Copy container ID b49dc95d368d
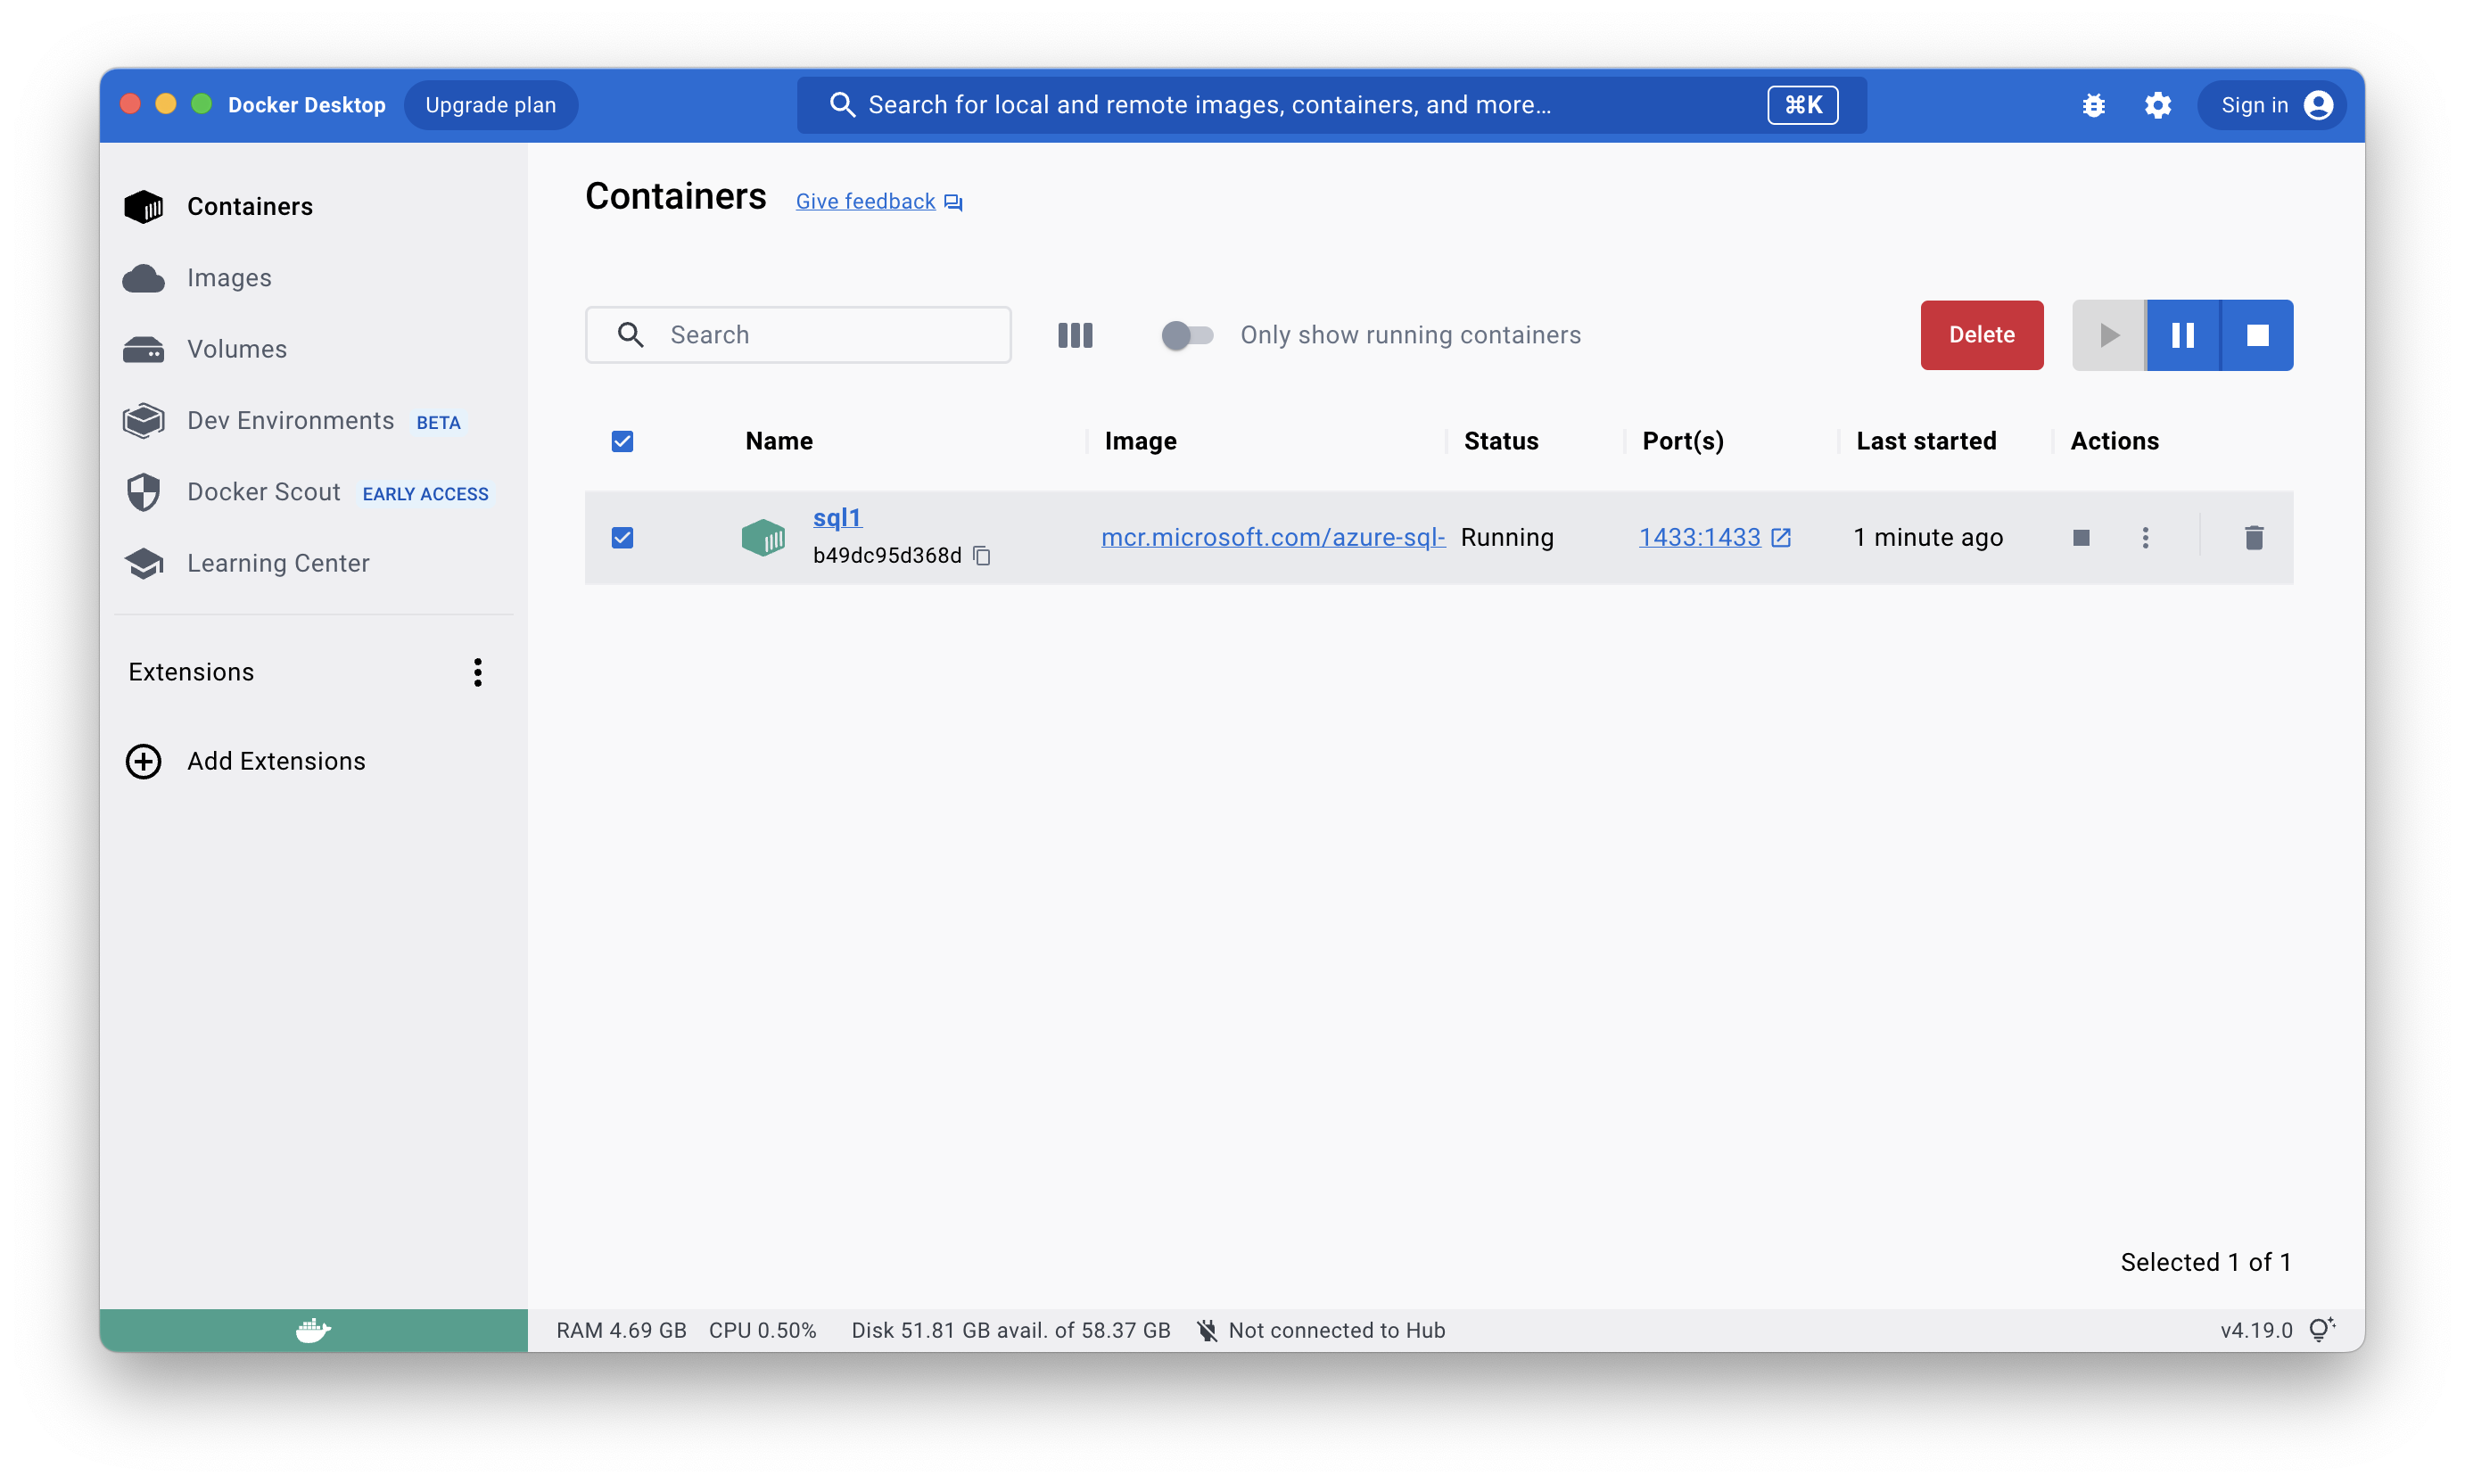The height and width of the screenshot is (1484, 2465). [982, 556]
